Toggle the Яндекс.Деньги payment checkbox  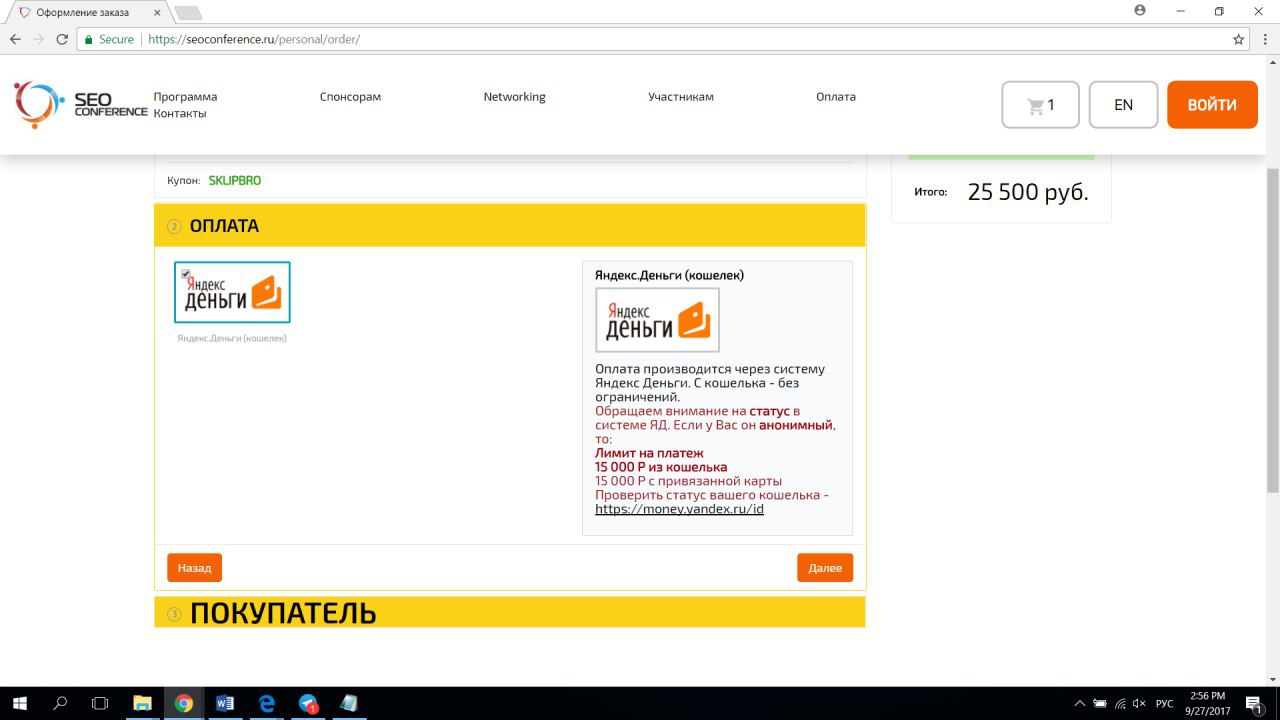pyautogui.click(x=186, y=274)
